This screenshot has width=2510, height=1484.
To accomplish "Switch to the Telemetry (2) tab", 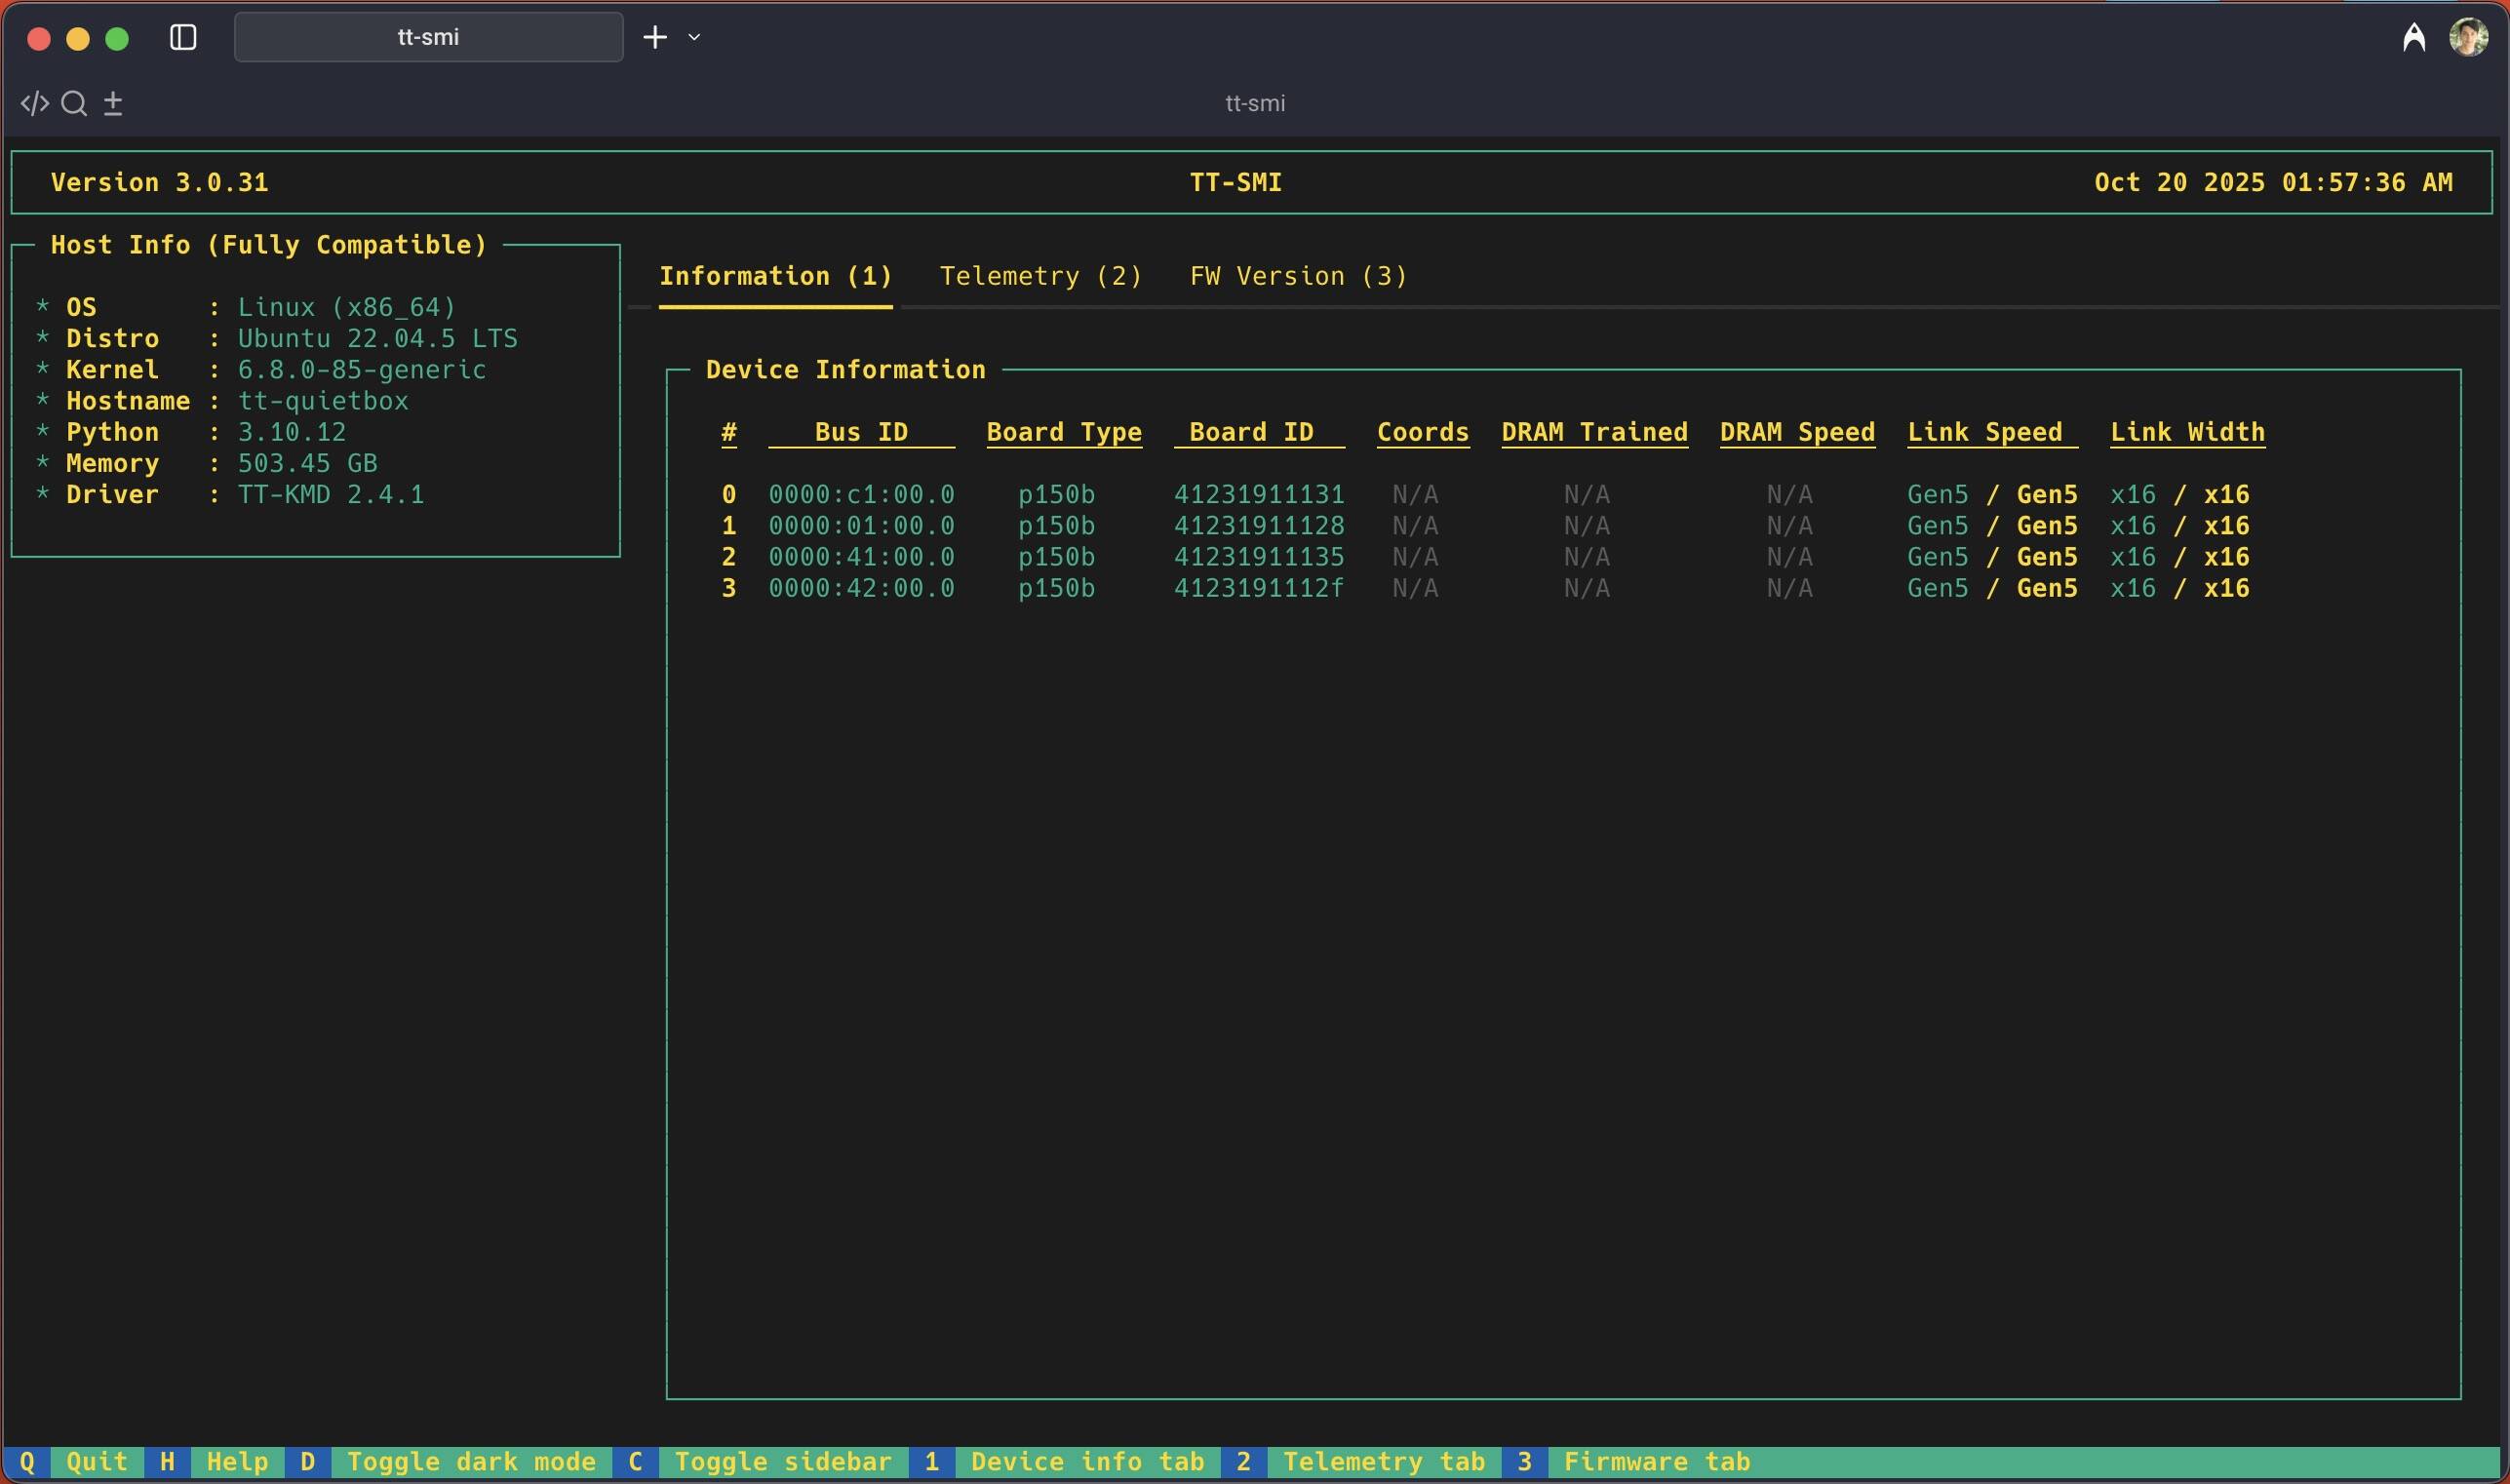I will coord(1040,276).
